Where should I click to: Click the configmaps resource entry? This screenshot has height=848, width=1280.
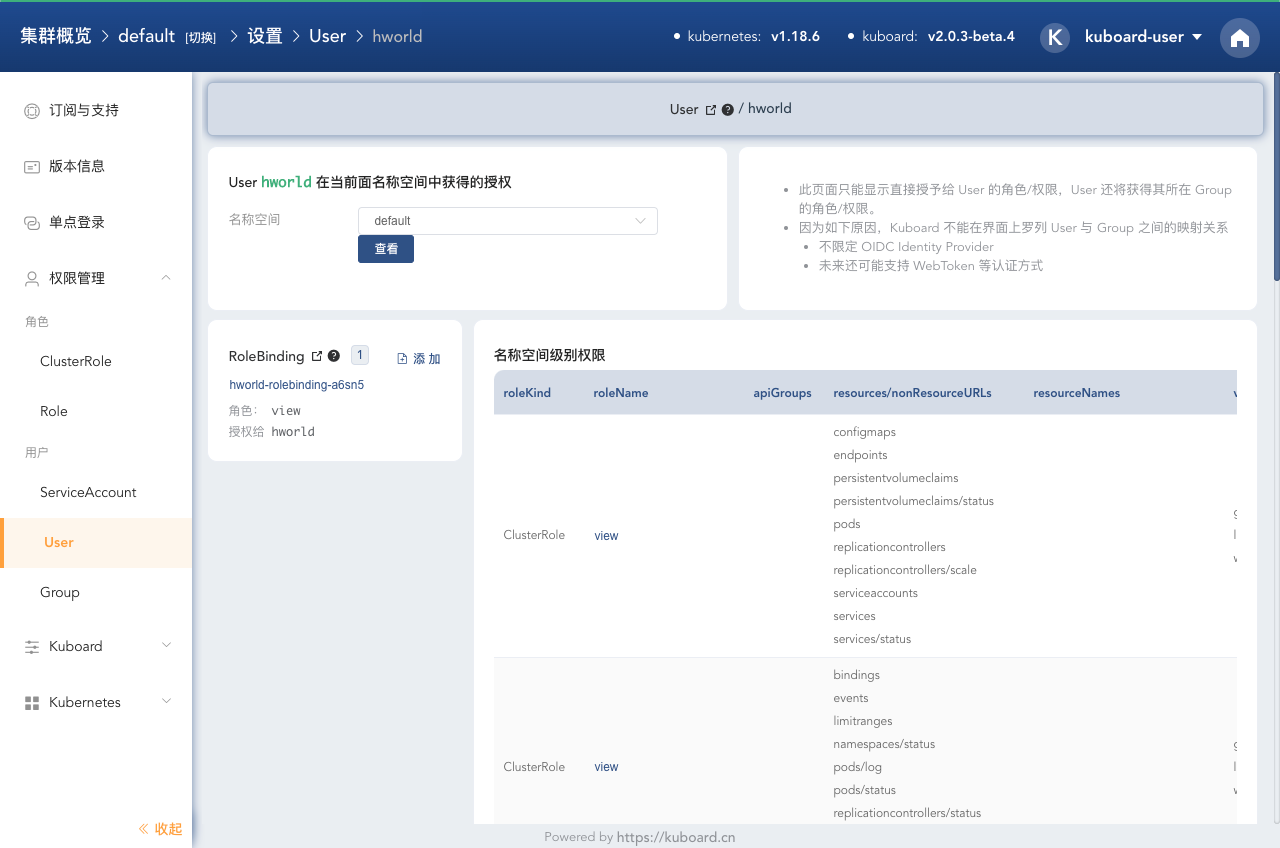click(x=864, y=432)
